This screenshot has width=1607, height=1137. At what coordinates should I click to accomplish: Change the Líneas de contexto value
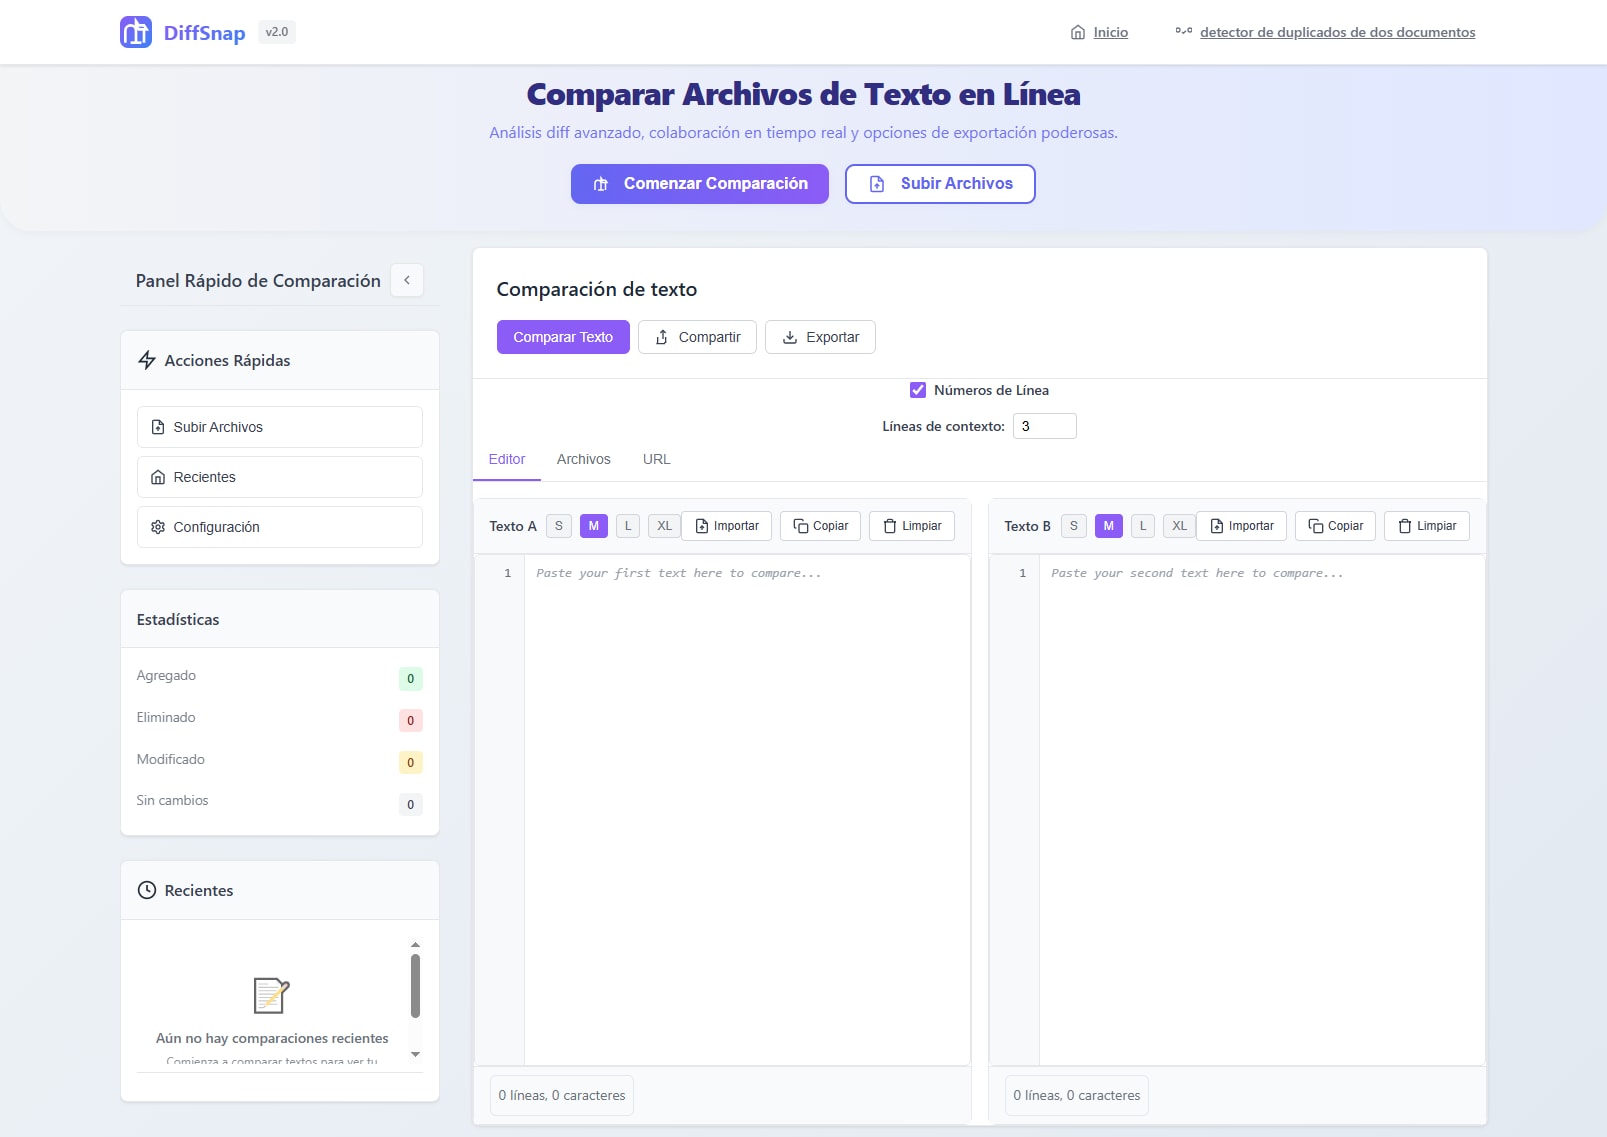point(1044,425)
